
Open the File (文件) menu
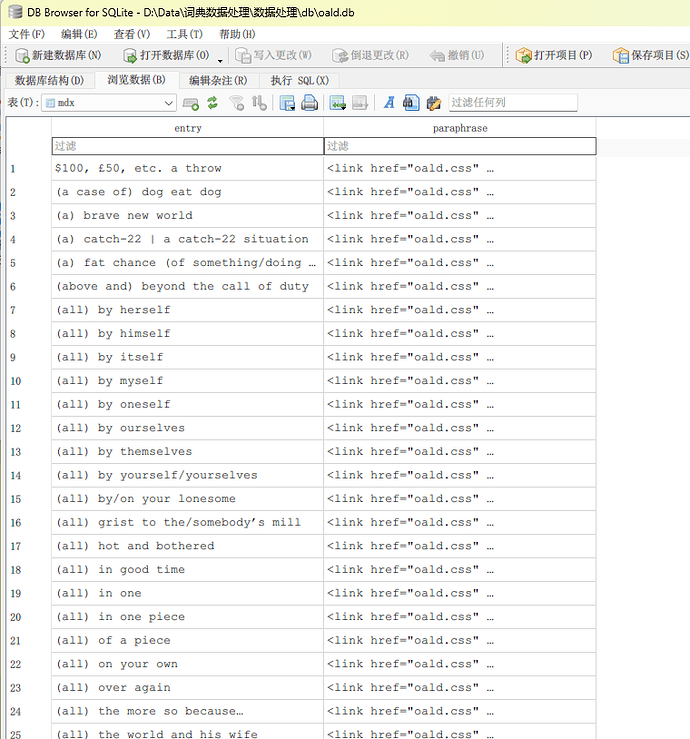(27, 34)
